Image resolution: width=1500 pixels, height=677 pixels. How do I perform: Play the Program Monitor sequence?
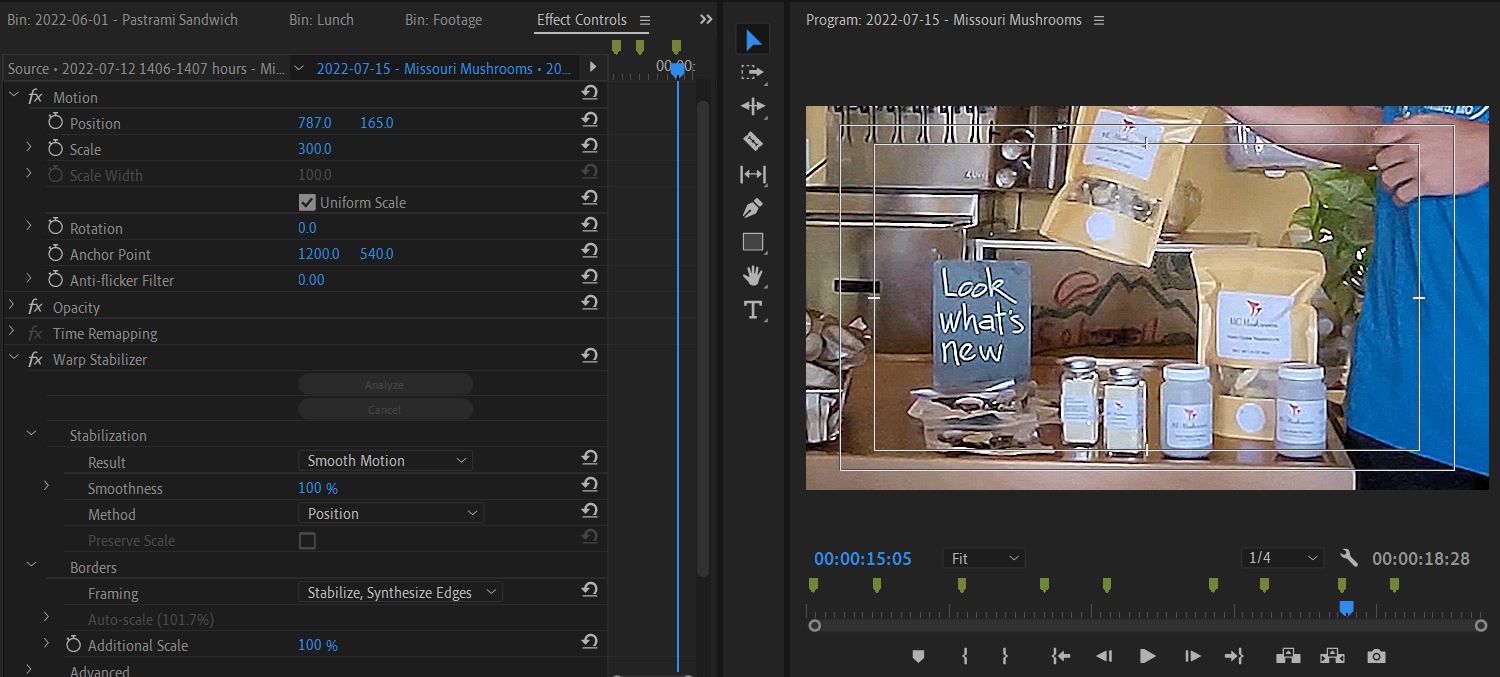(x=1147, y=656)
